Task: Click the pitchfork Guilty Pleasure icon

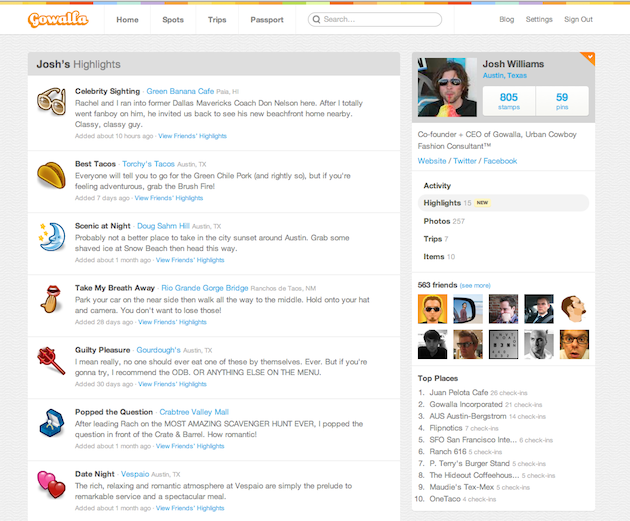Action: click(51, 361)
